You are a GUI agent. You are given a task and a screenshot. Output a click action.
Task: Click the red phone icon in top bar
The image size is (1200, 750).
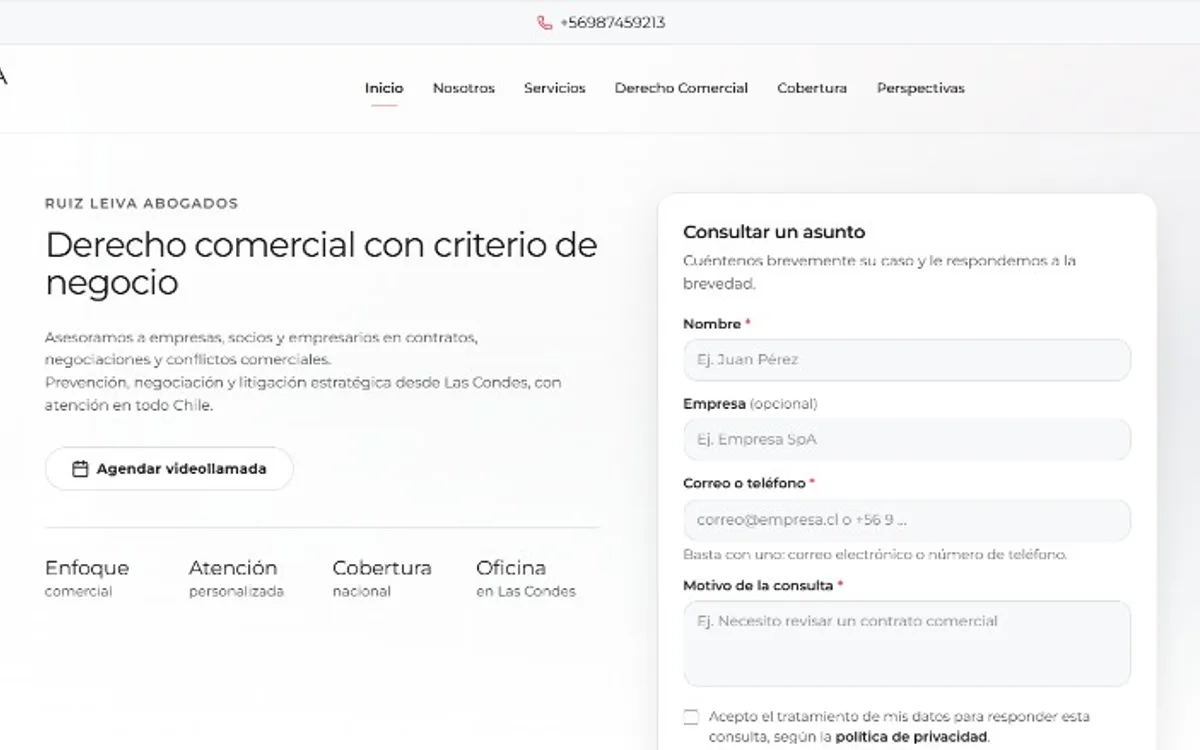[544, 22]
